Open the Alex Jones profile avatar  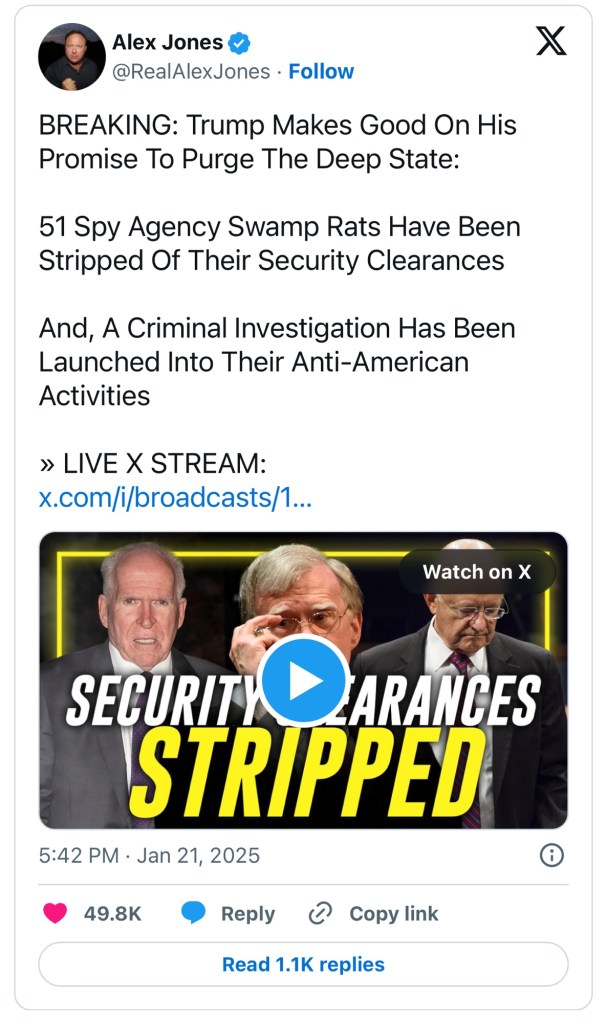pyautogui.click(x=72, y=56)
